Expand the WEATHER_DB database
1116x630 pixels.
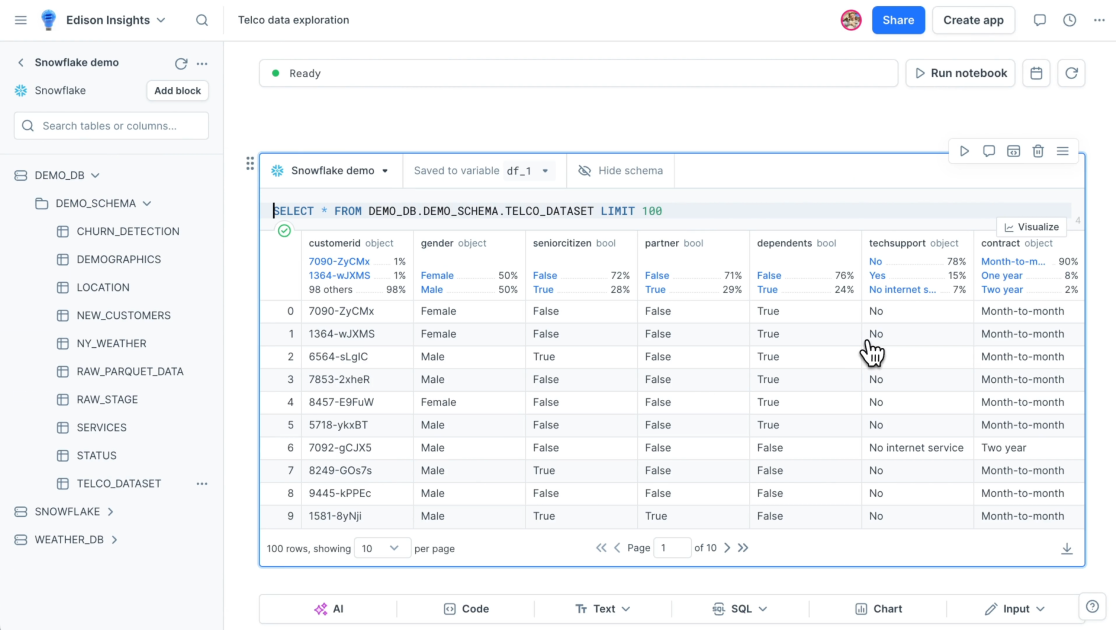(114, 540)
